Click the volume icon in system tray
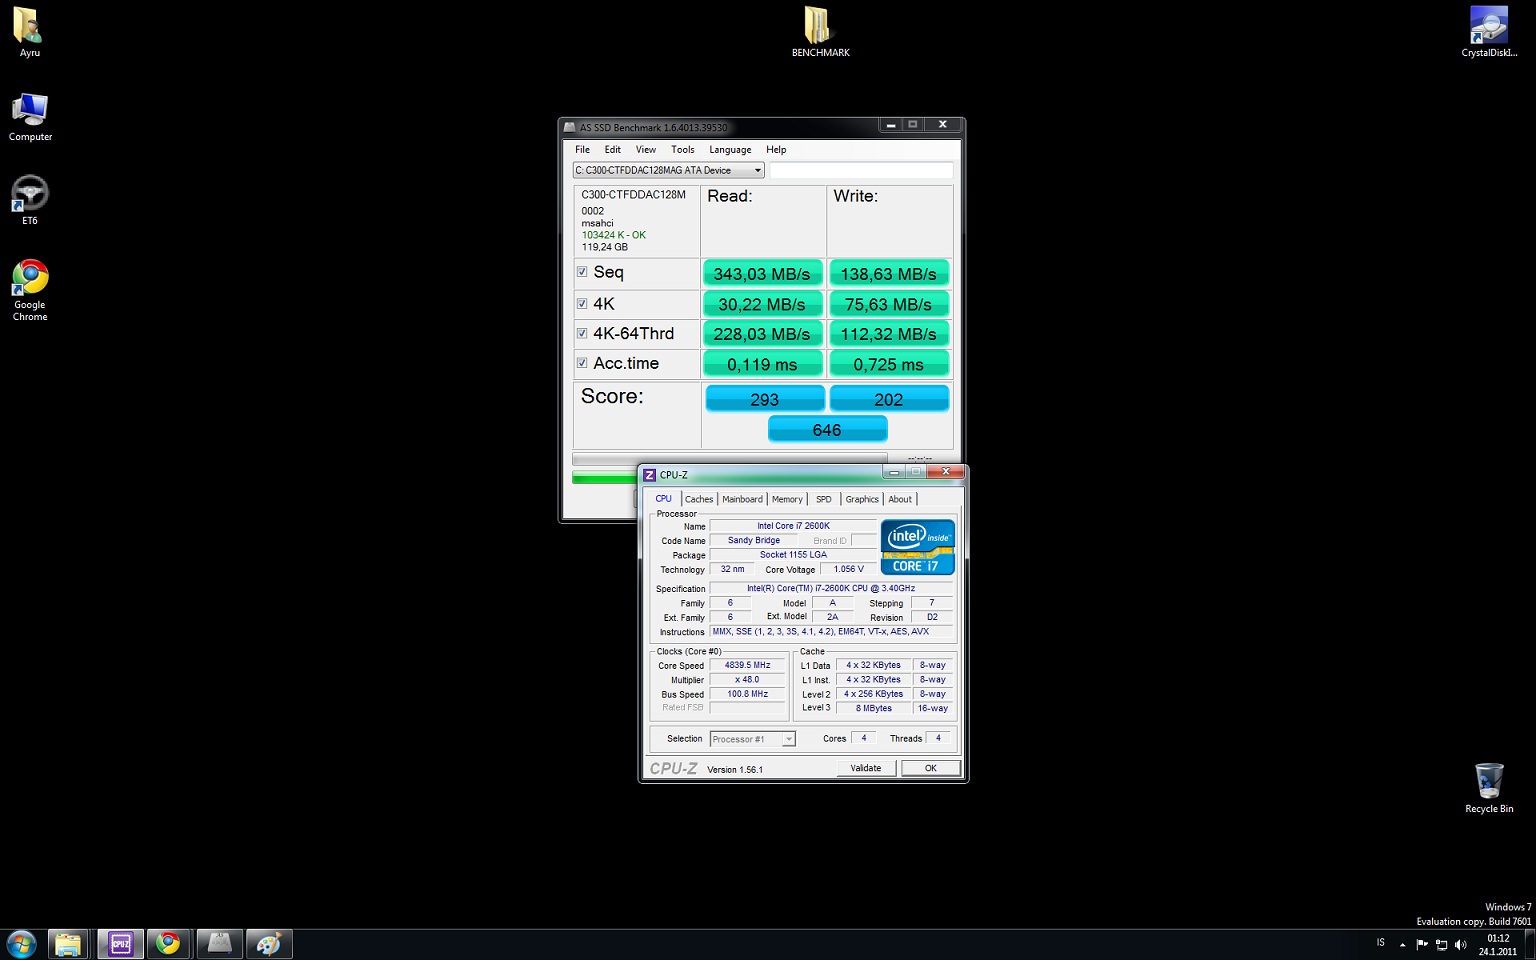 pos(1460,944)
